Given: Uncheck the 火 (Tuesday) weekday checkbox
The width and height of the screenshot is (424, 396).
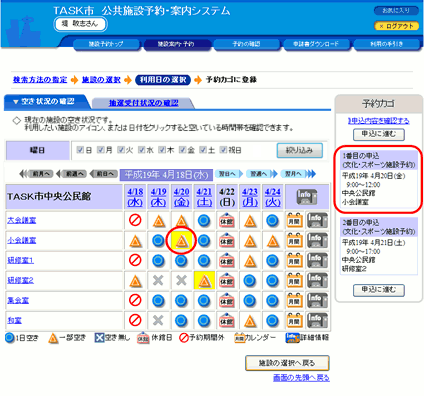Looking at the screenshot, I should (121, 150).
